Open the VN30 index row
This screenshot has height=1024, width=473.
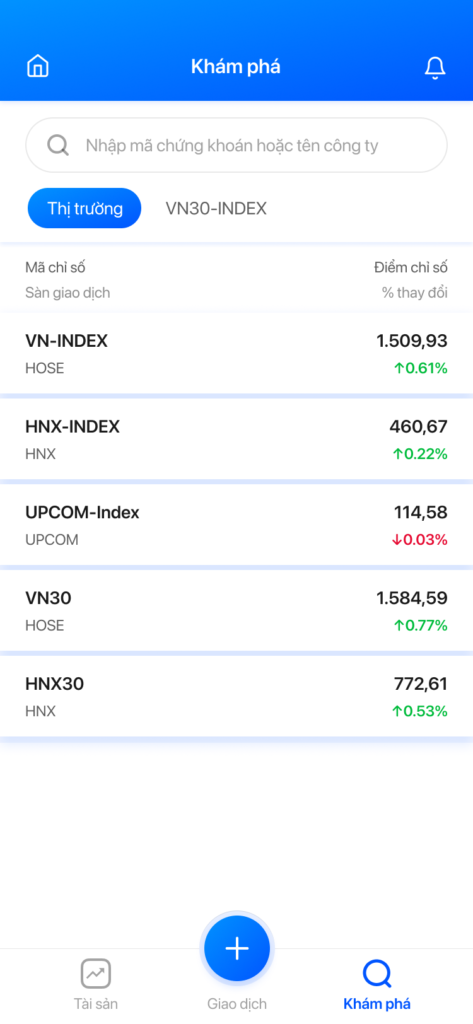tap(236, 611)
